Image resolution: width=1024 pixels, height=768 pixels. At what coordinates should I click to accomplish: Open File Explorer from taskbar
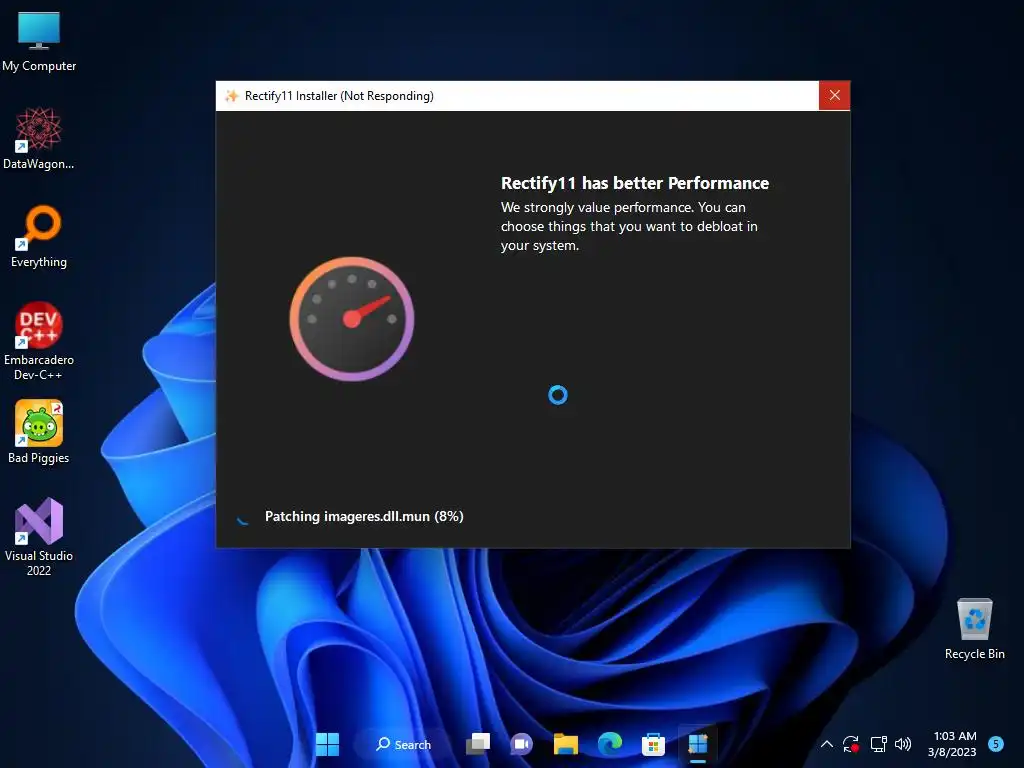click(566, 744)
